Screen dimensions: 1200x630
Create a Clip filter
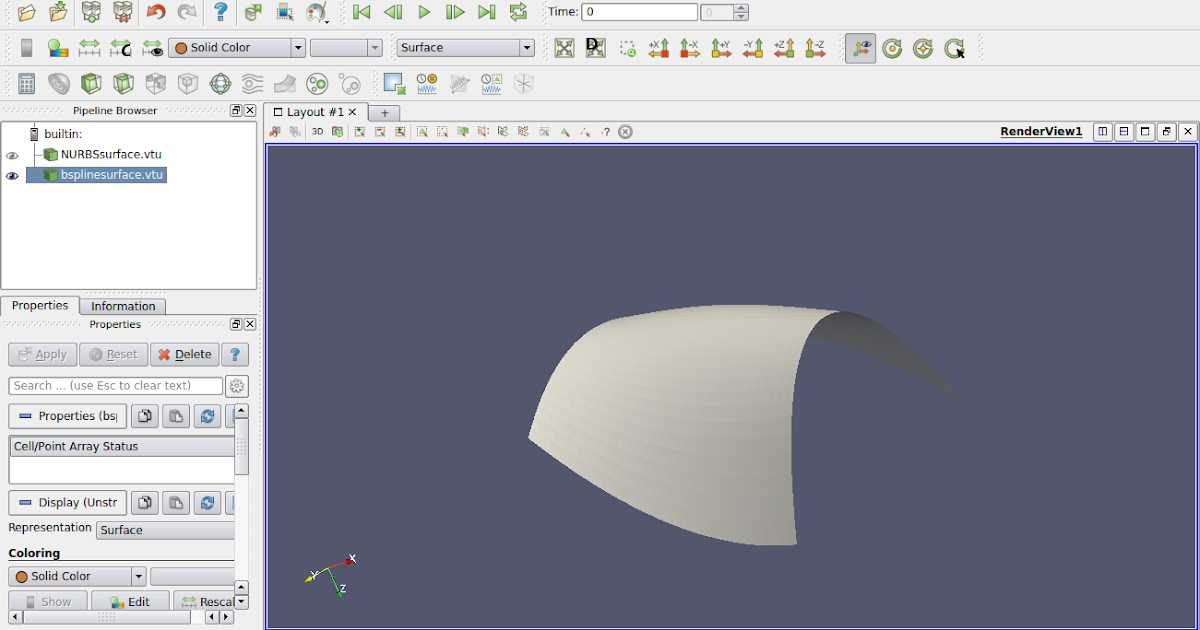90,84
